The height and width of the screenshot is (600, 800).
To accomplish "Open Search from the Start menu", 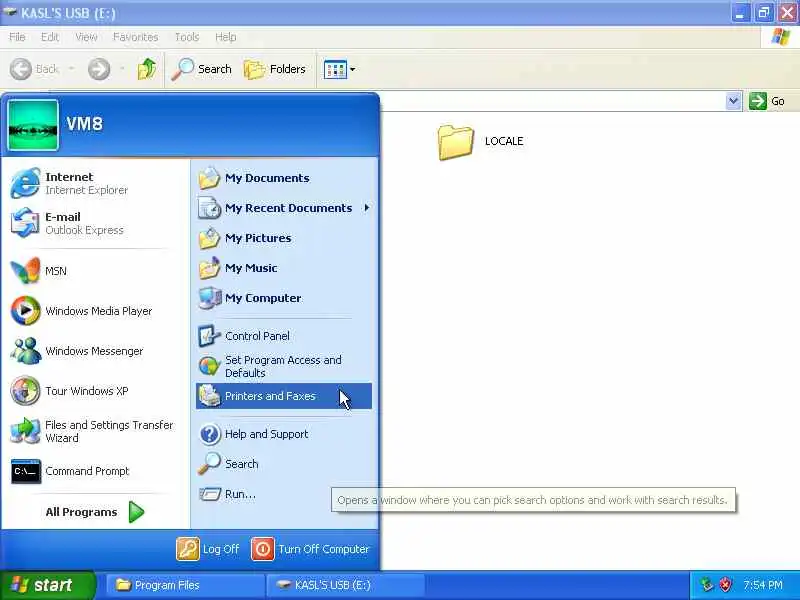I will [284, 464].
